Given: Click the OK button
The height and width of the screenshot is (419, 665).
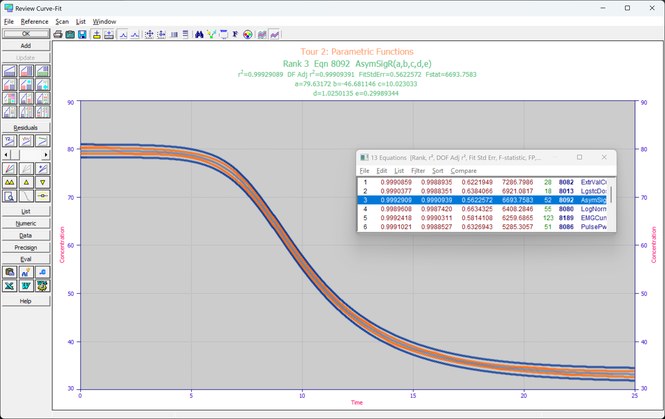Looking at the screenshot, I should click(26, 34).
